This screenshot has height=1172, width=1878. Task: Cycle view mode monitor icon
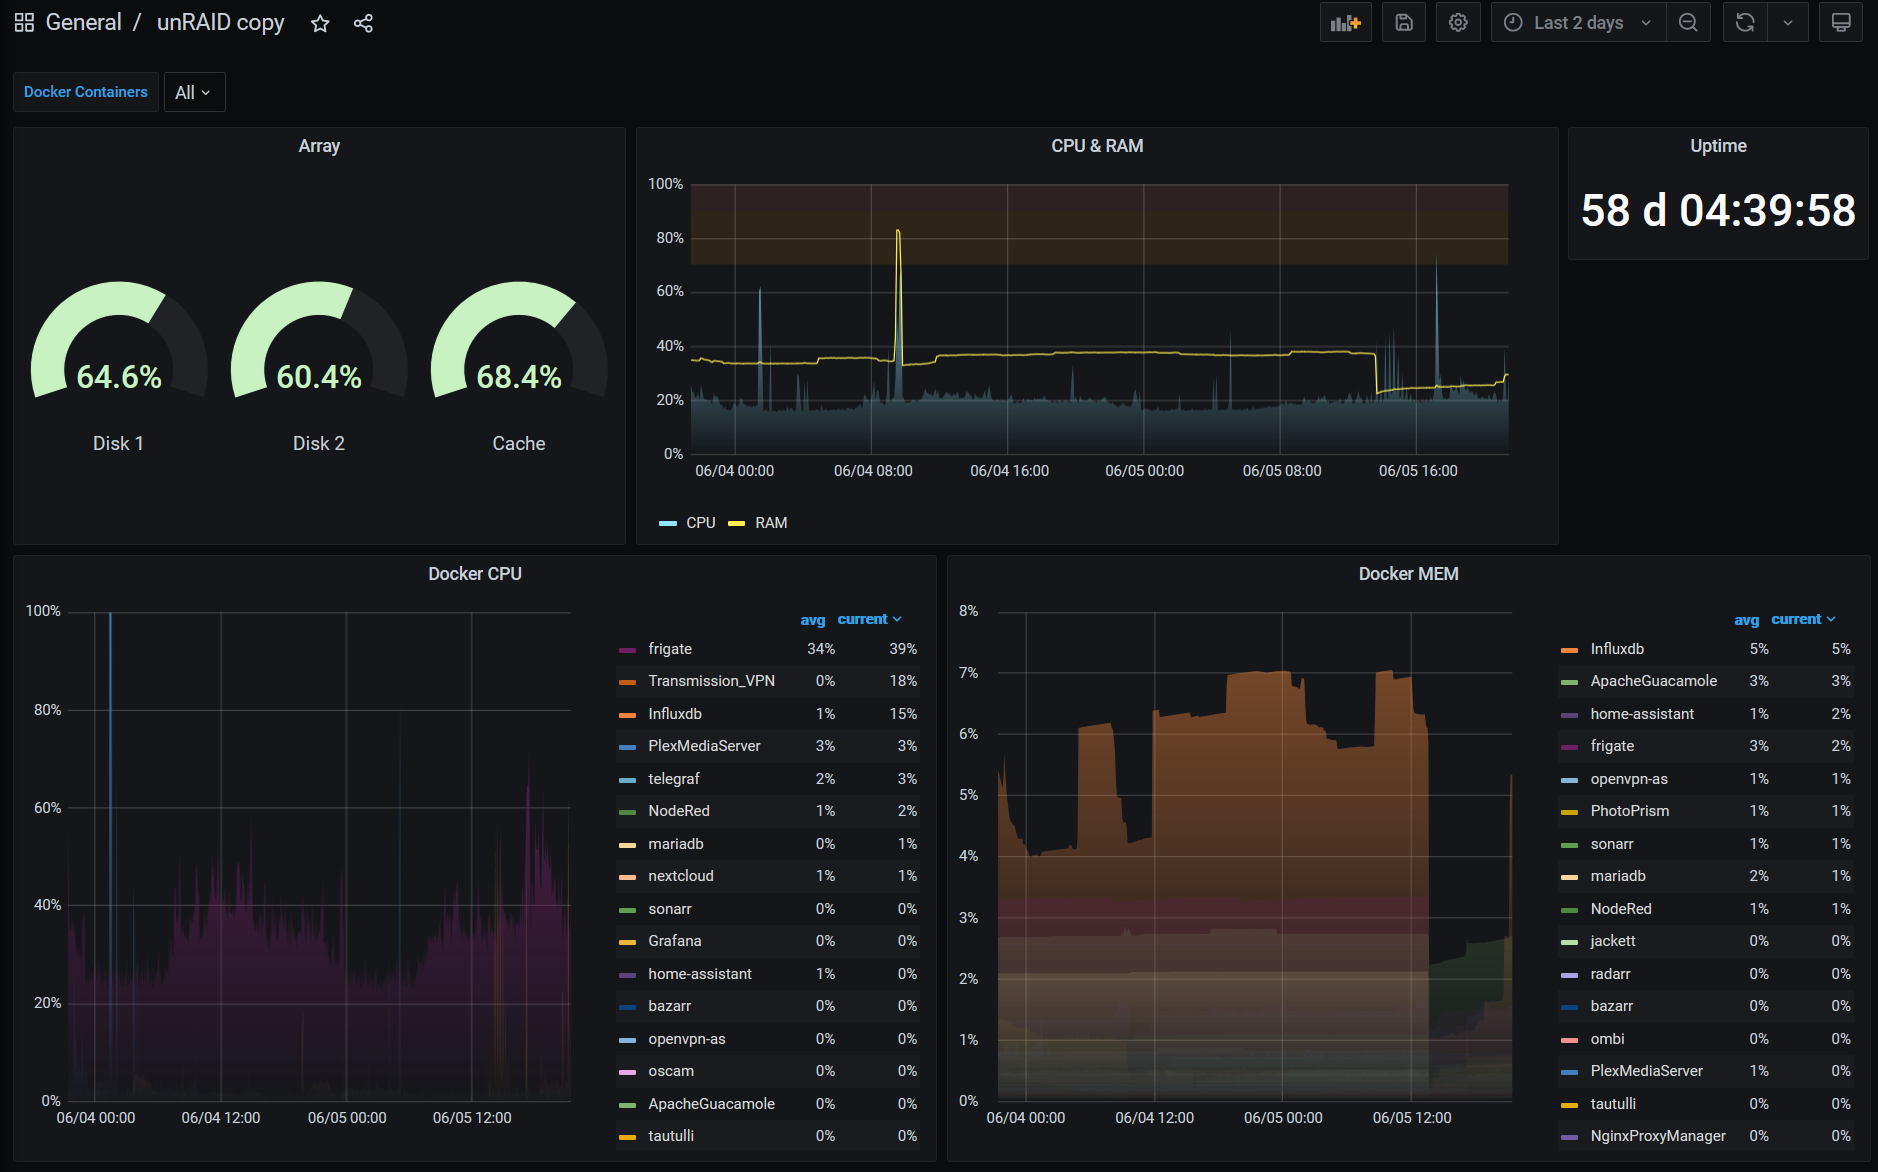[x=1841, y=22]
